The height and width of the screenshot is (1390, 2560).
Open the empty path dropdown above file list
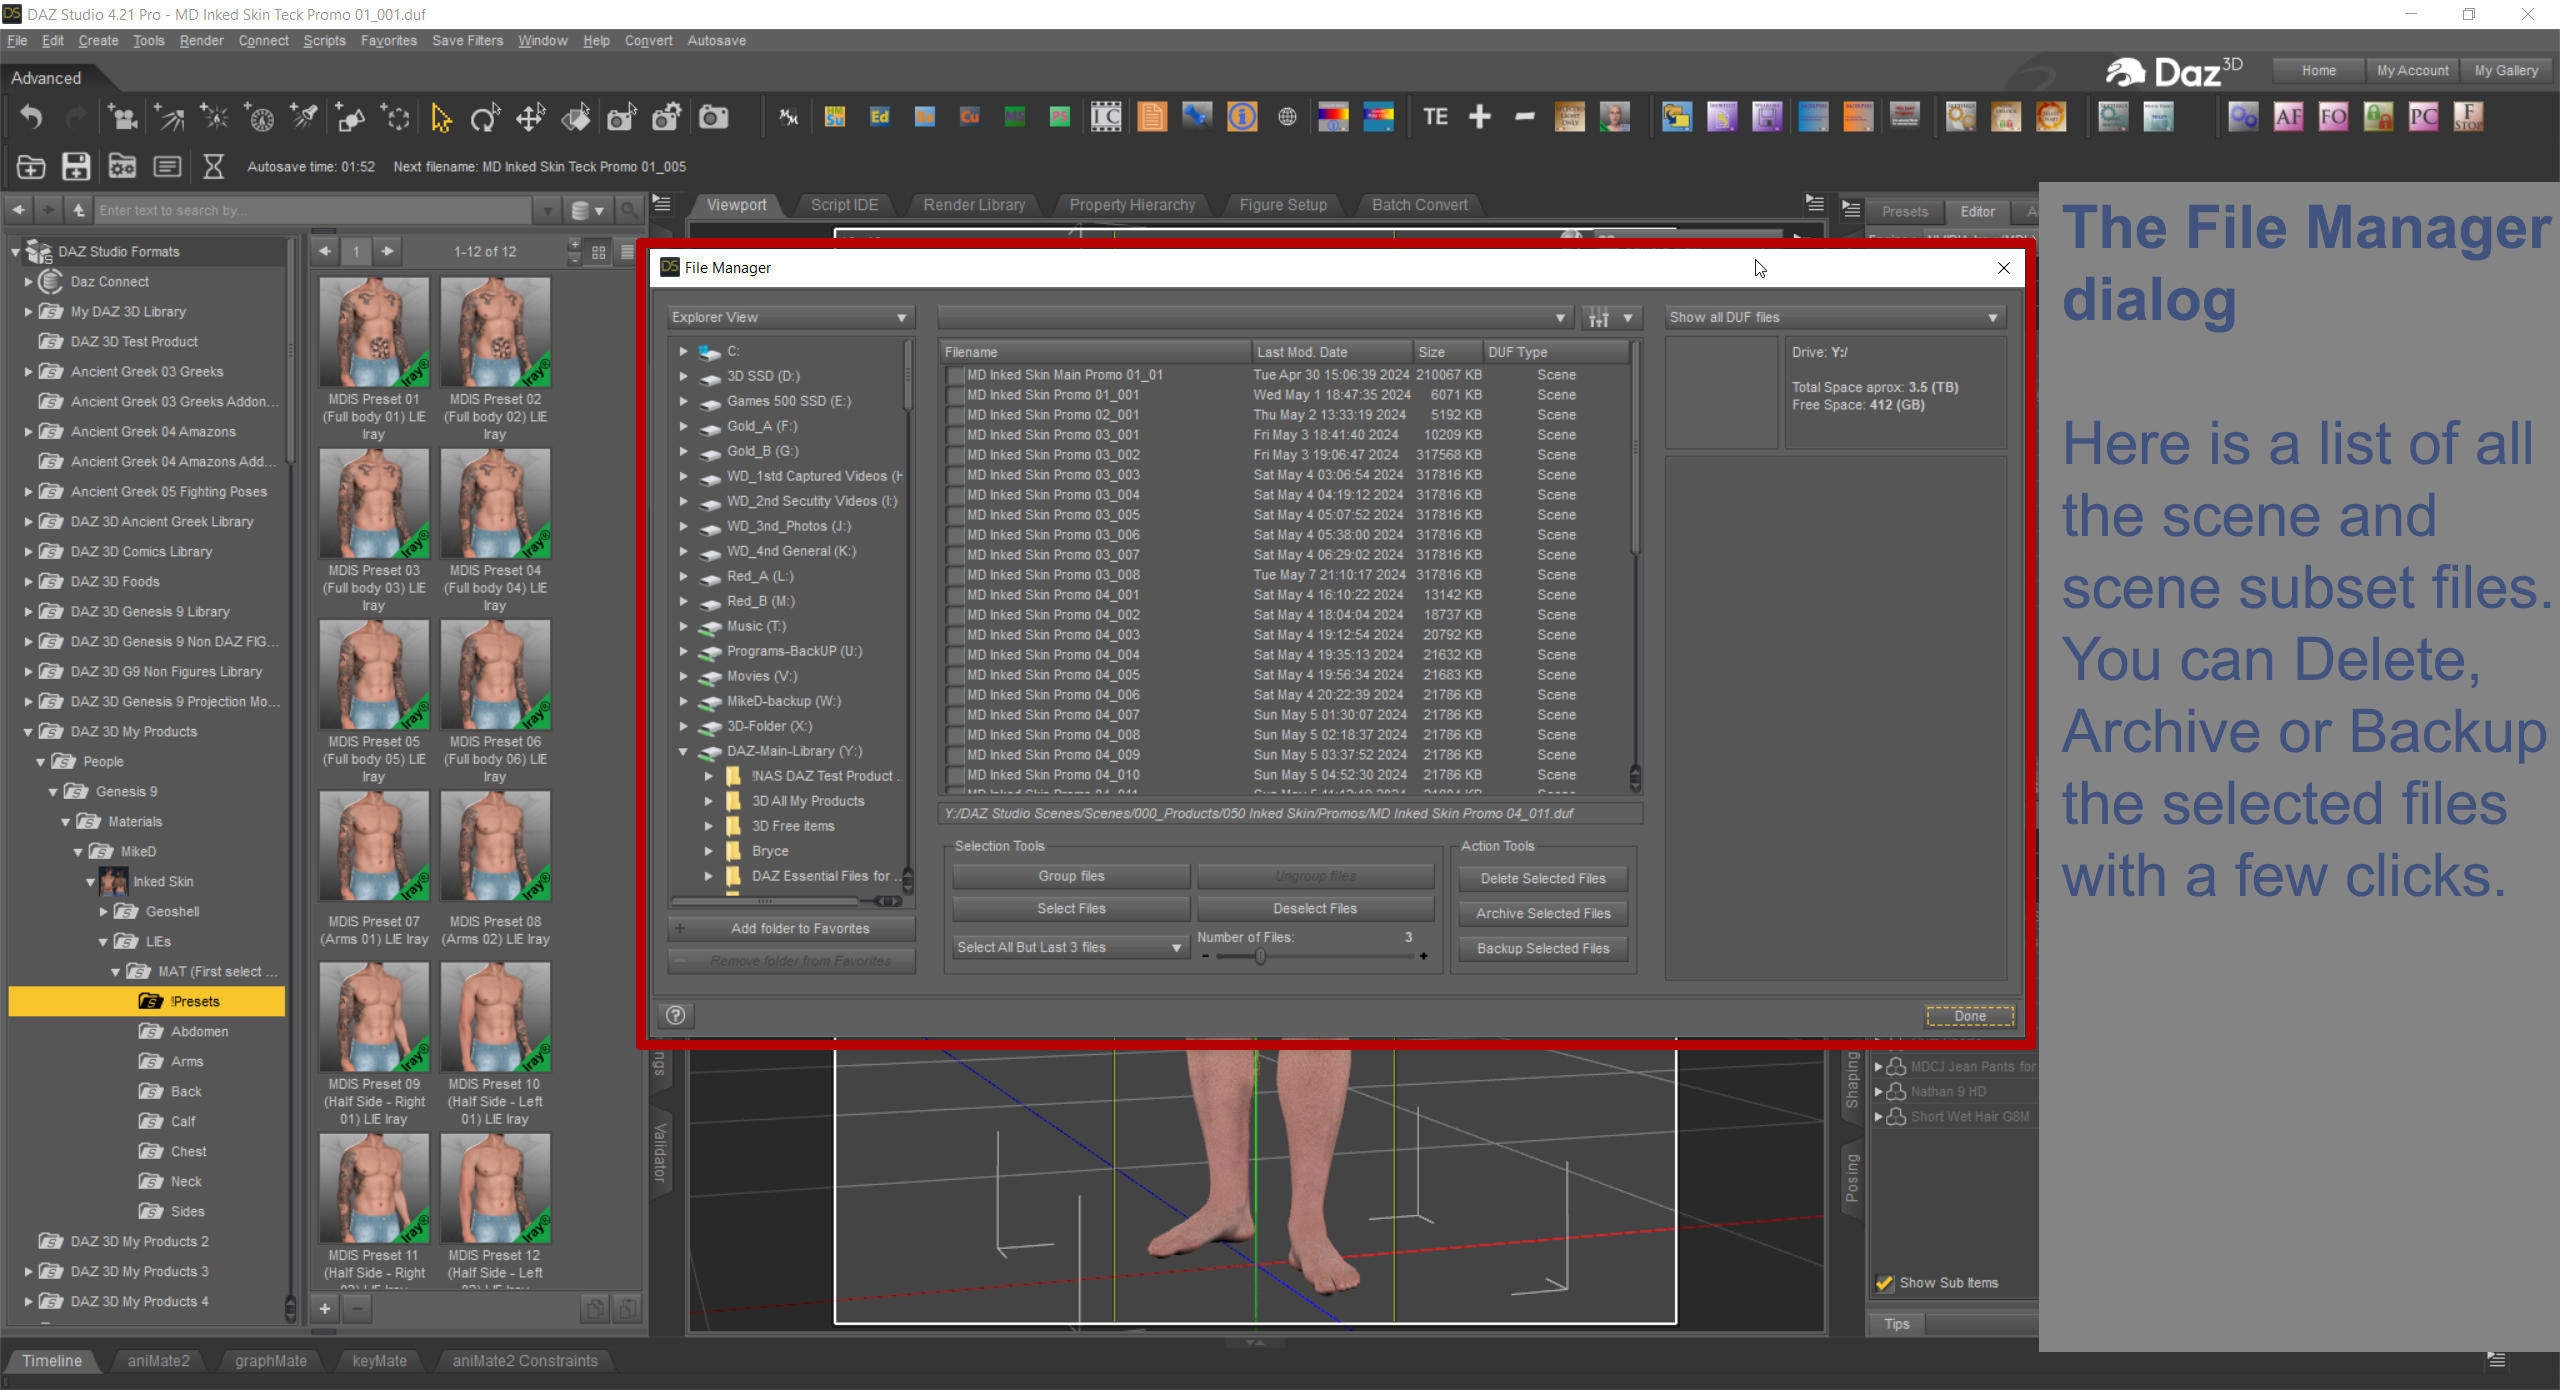[x=1254, y=318]
